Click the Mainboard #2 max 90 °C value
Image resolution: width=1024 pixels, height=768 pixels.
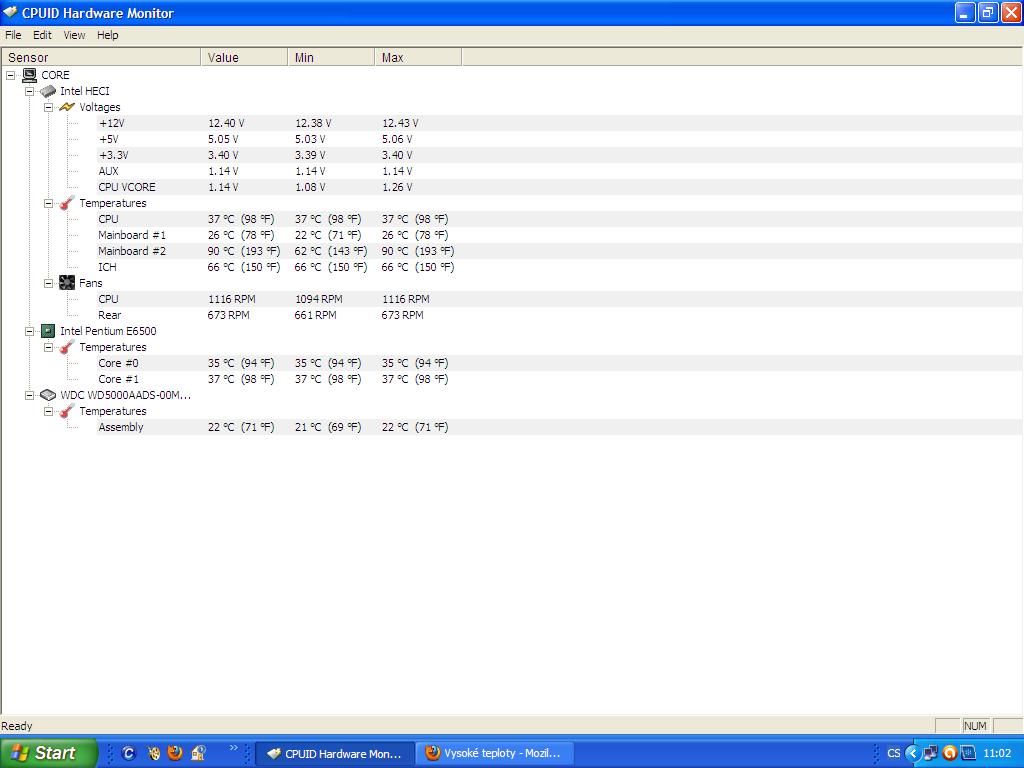(418, 251)
